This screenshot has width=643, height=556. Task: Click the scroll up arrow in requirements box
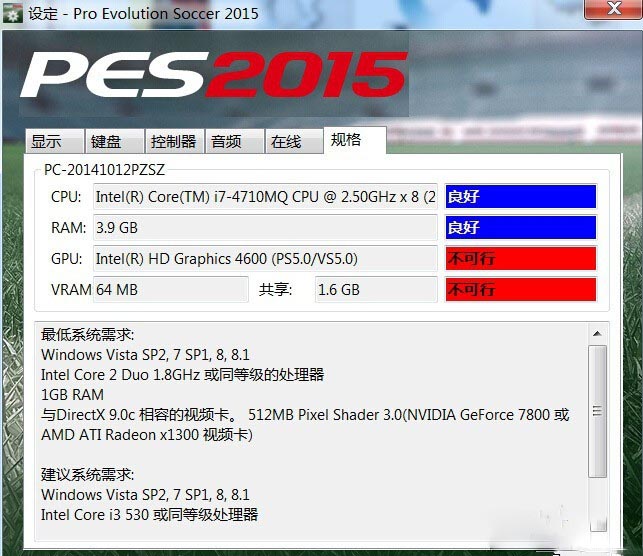(x=597, y=334)
